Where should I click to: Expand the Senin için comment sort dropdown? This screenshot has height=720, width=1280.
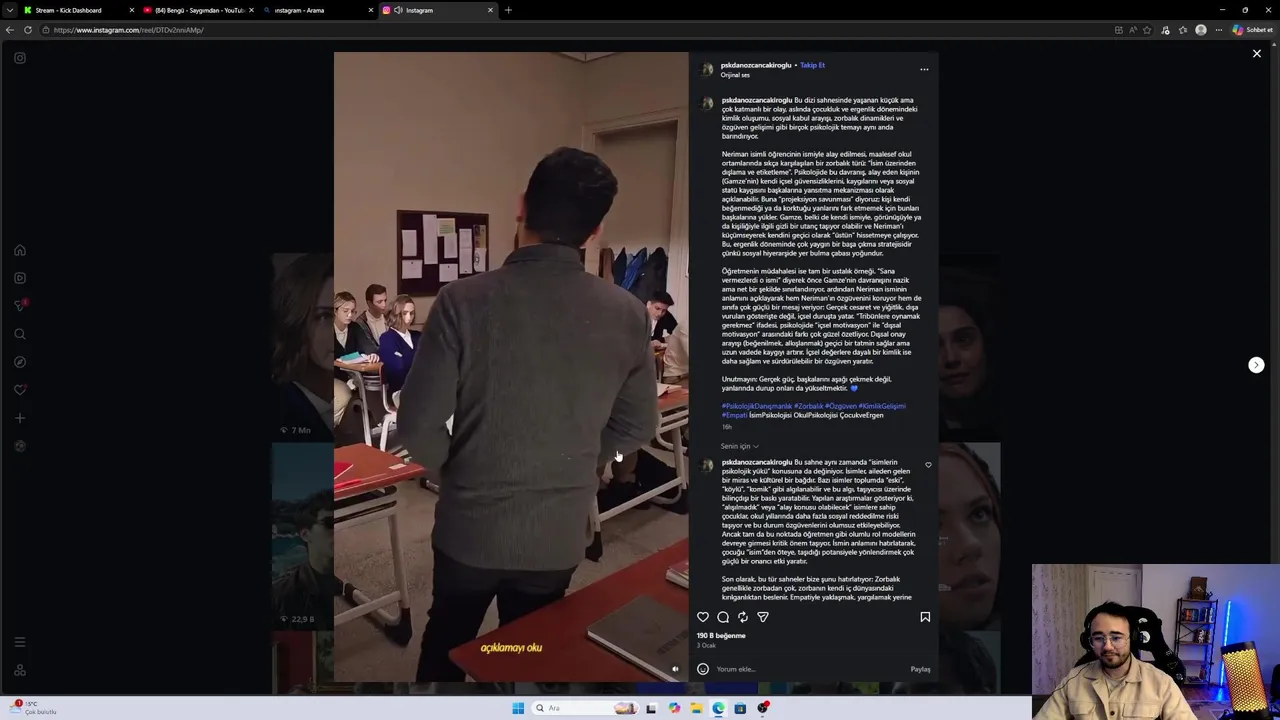[739, 446]
